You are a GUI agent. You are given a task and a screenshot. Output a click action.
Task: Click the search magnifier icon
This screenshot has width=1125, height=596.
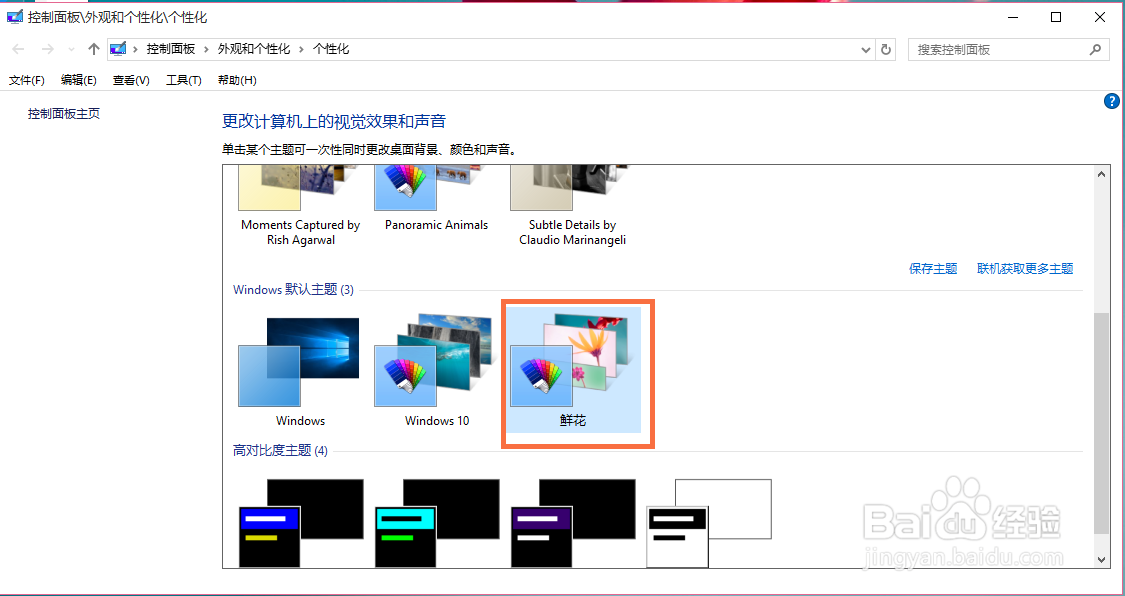[1095, 49]
